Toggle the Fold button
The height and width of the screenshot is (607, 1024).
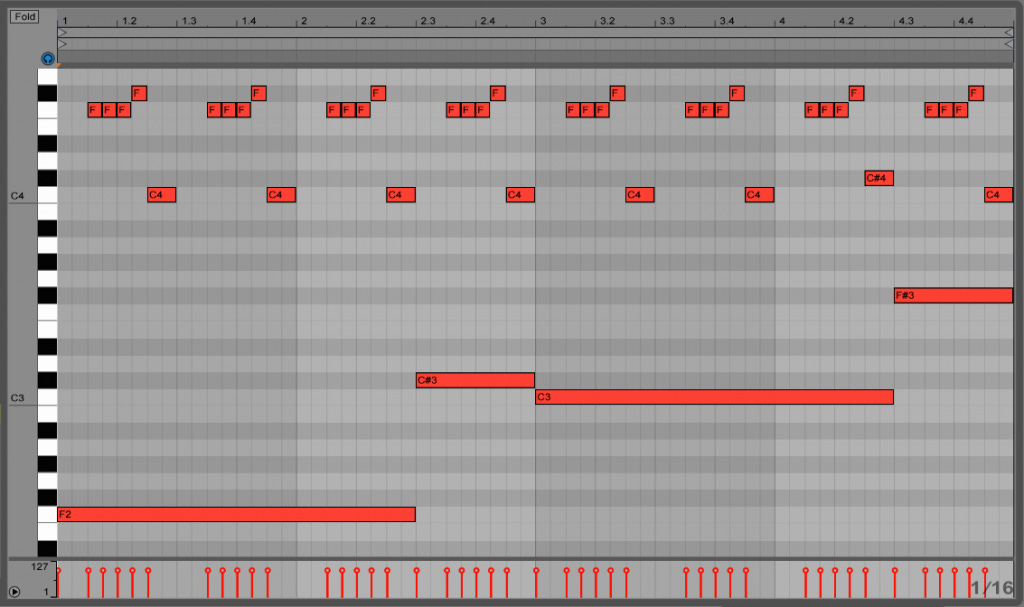point(24,16)
